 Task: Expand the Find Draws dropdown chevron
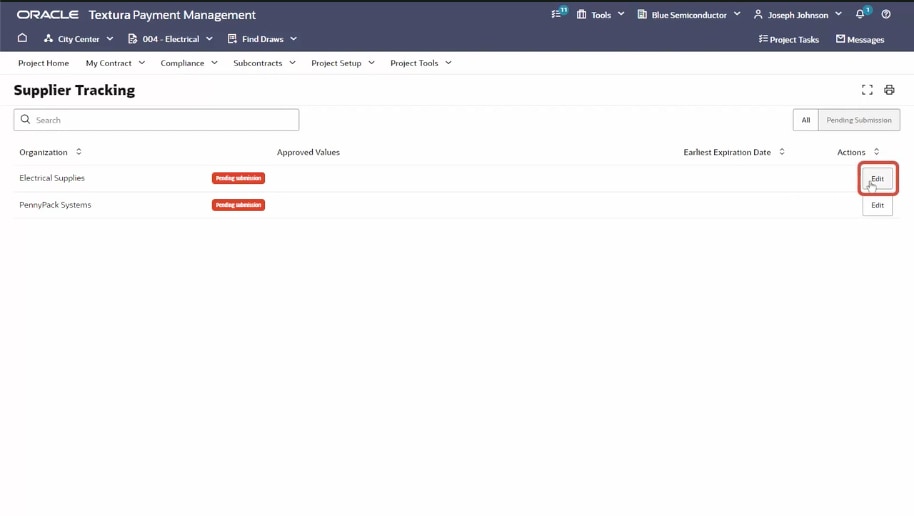click(293, 38)
